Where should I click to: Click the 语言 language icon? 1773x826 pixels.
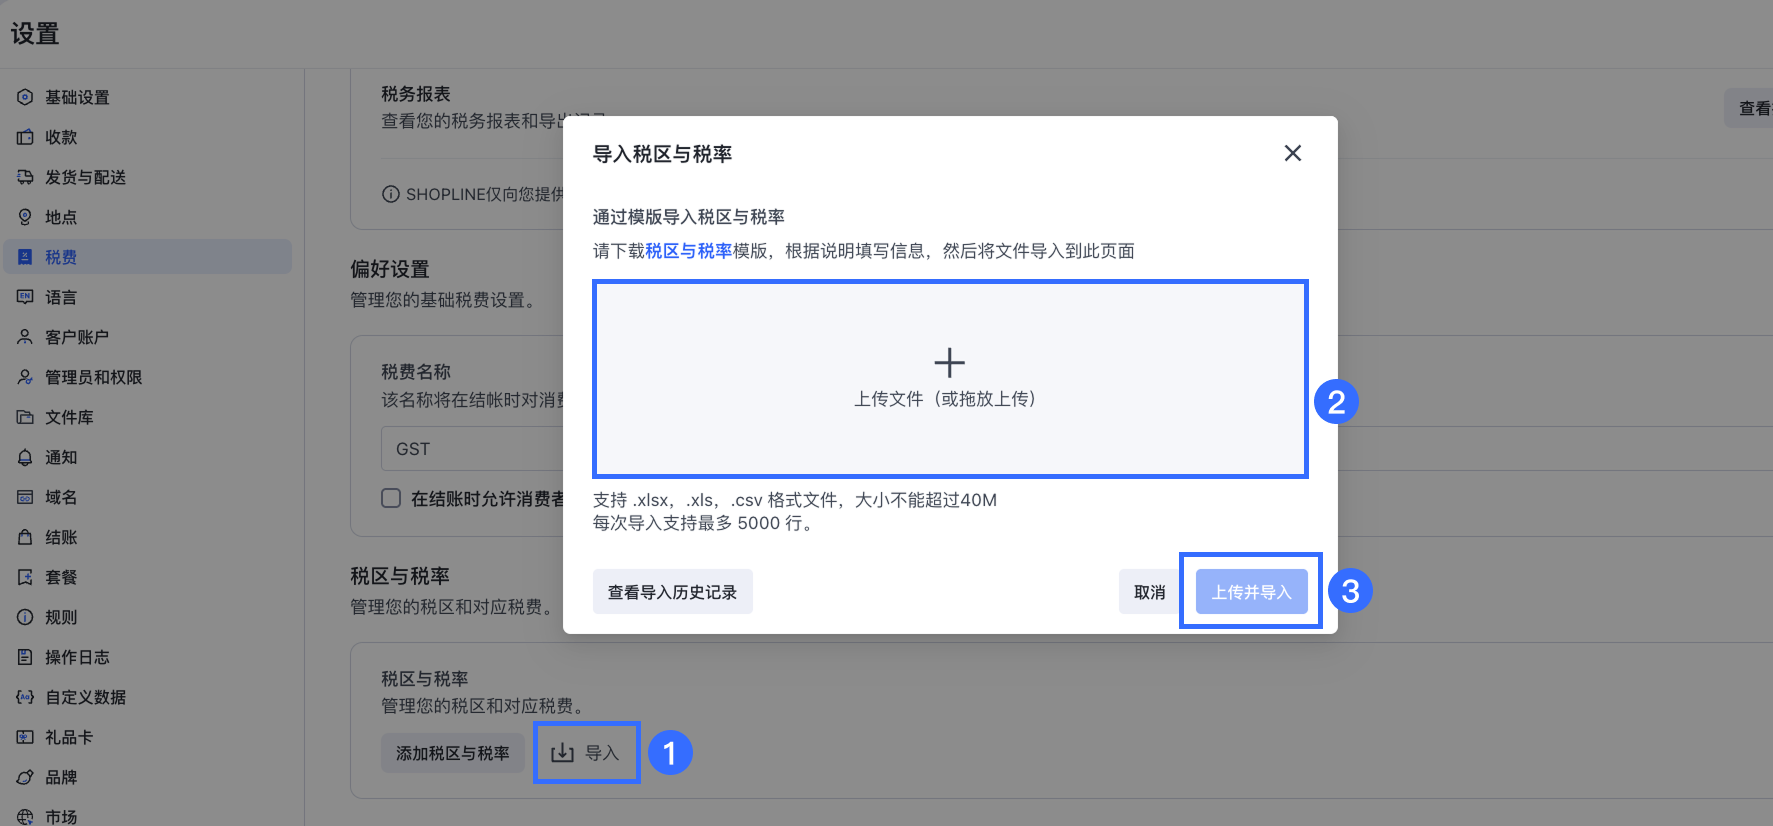[x=25, y=297]
